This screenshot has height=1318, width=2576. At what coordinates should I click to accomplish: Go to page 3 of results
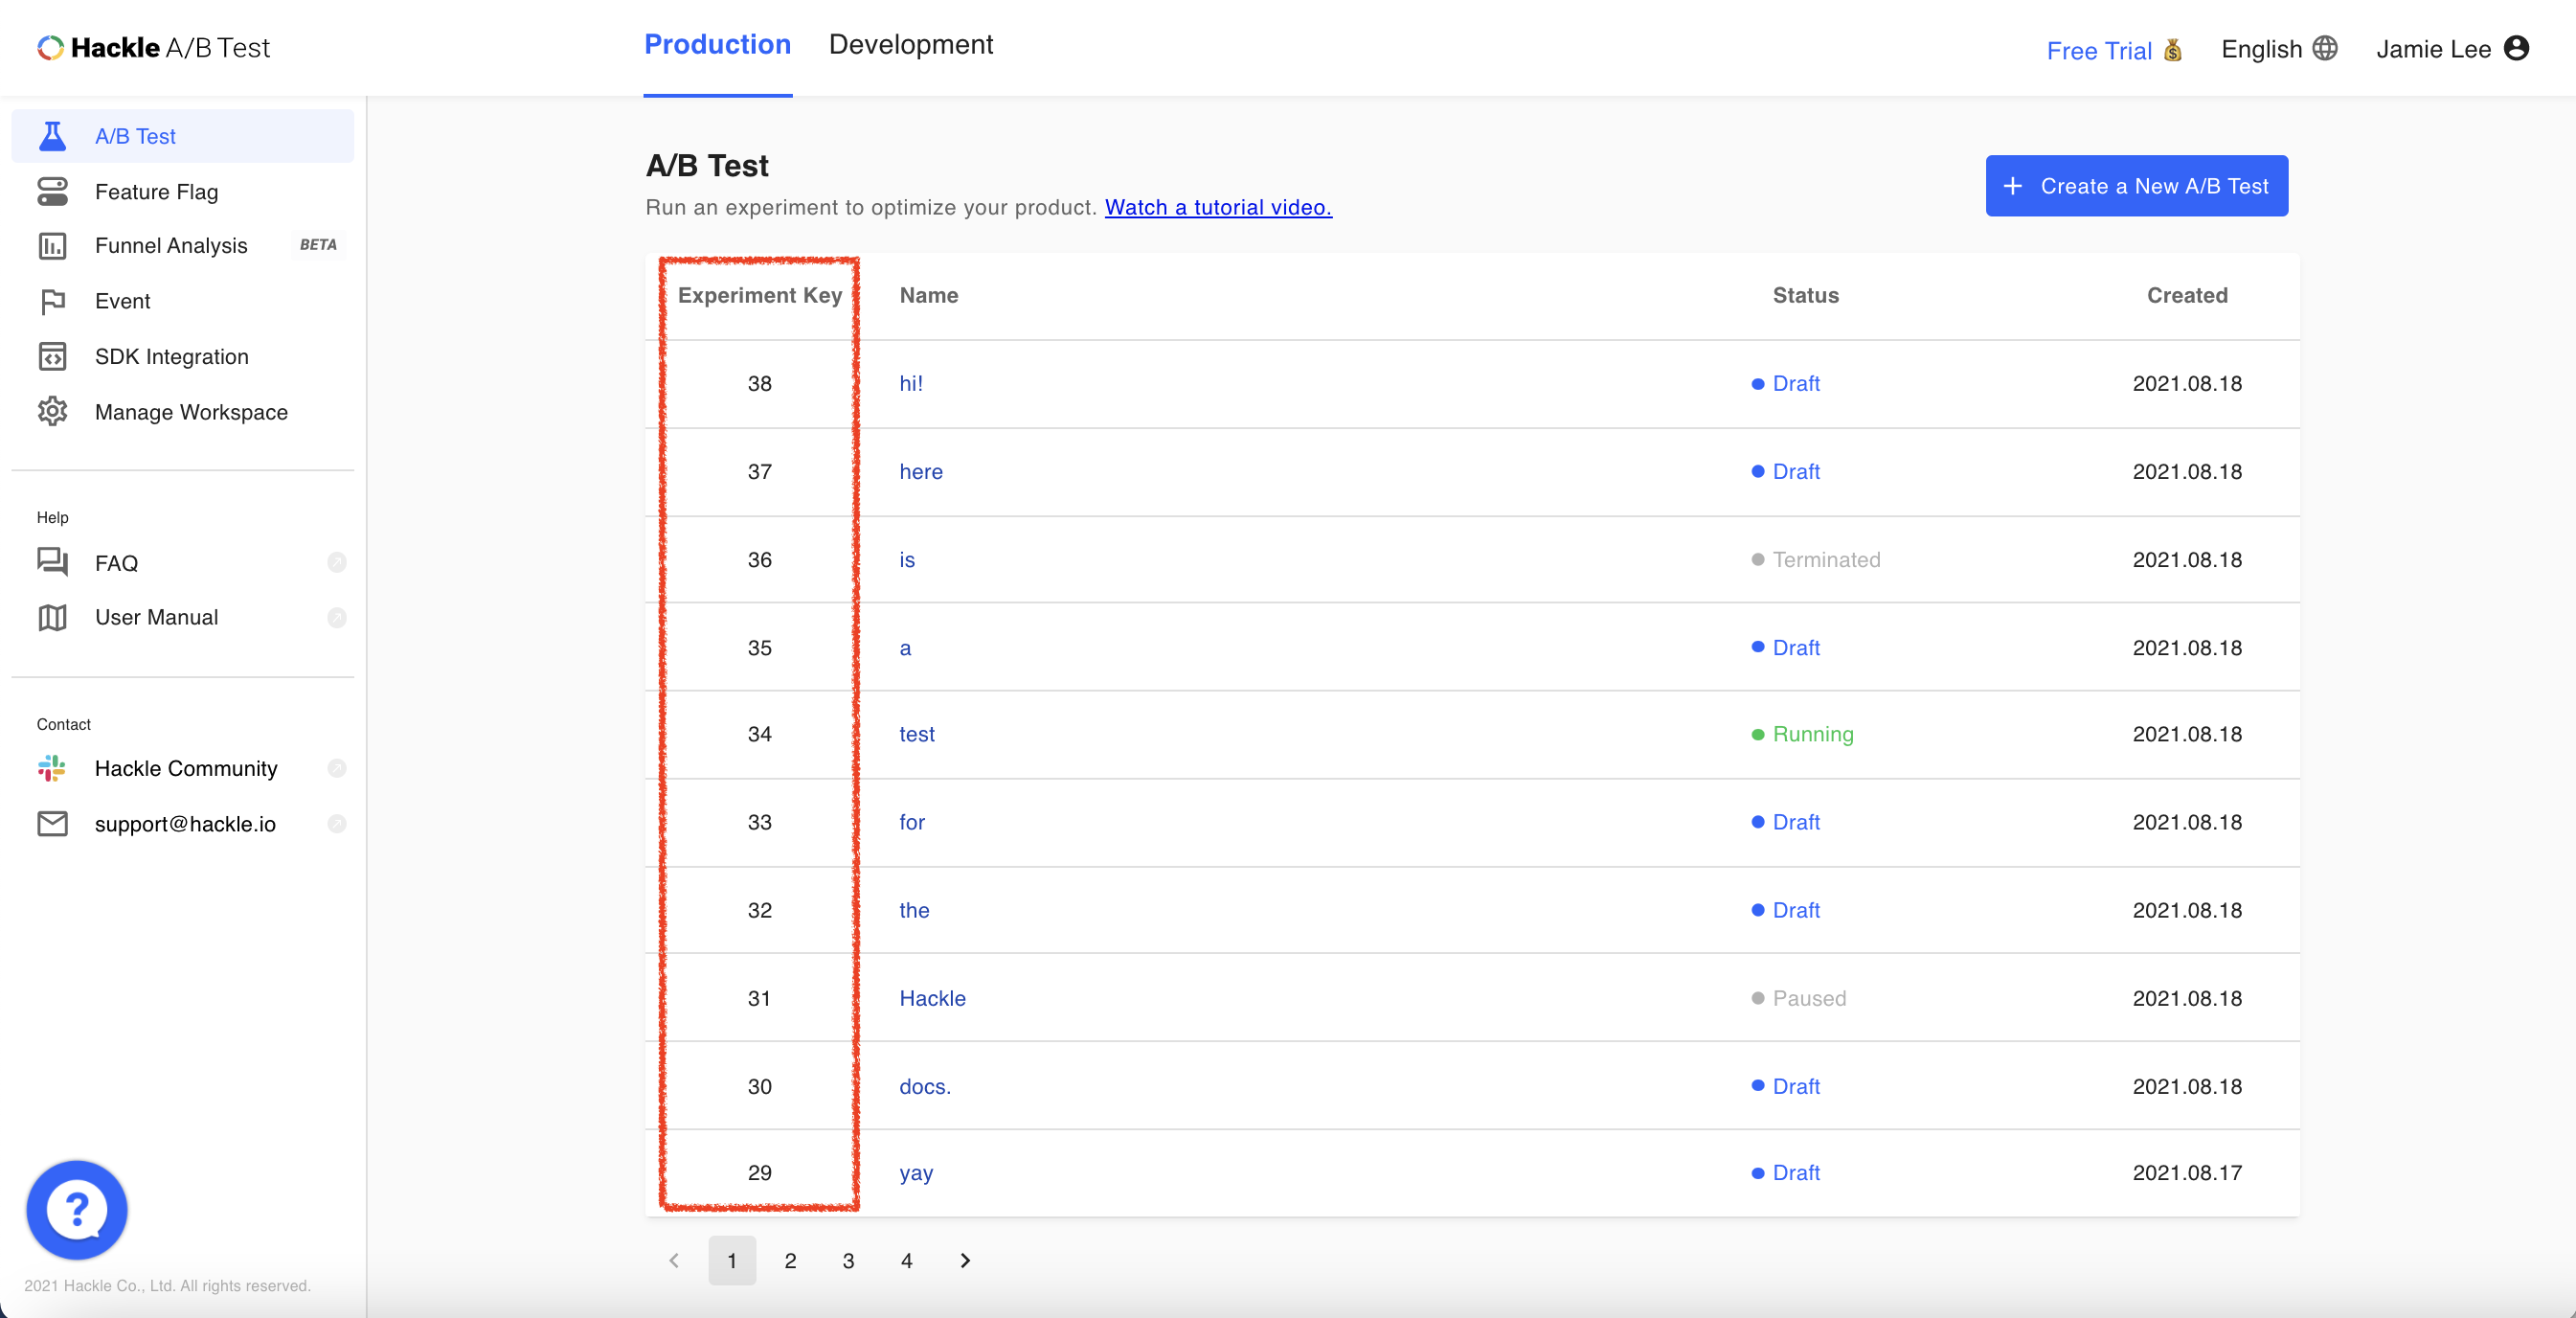coord(848,1260)
